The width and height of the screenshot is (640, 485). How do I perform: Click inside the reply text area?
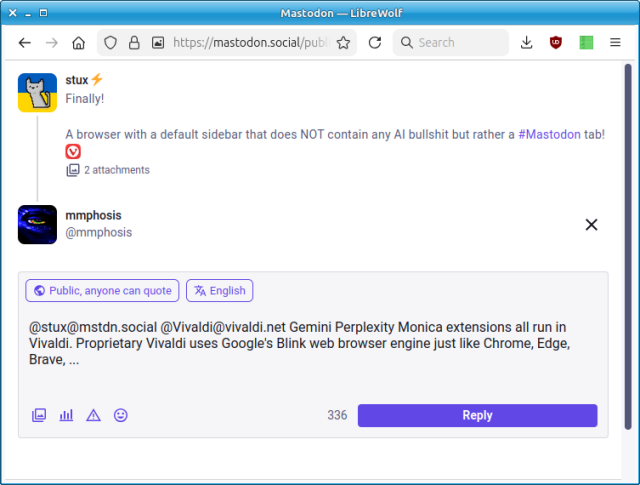(313, 351)
